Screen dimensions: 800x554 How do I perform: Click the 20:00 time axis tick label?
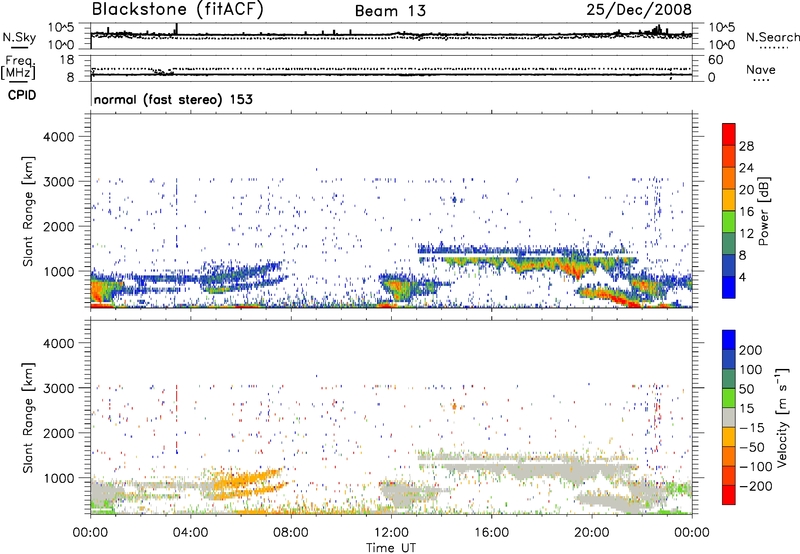coord(591,533)
